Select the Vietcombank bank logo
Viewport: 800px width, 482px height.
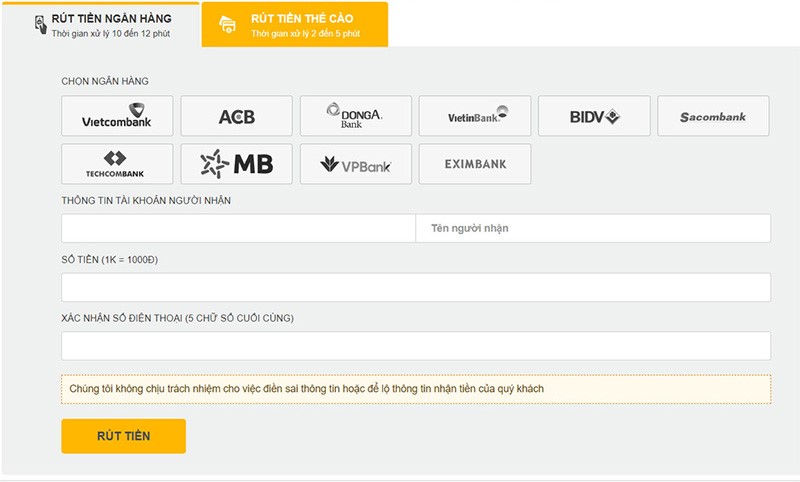click(x=117, y=116)
